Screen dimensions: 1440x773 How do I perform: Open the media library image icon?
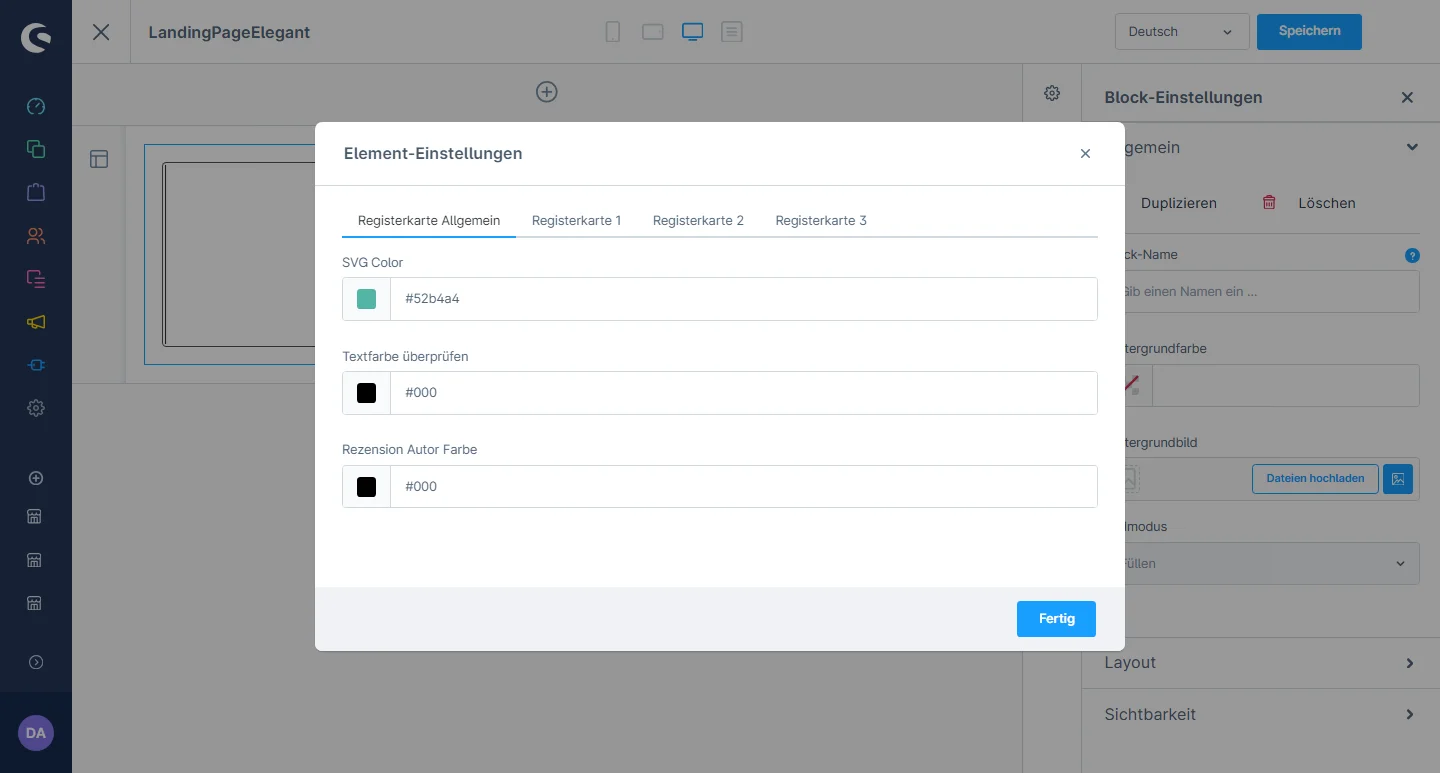tap(1398, 479)
